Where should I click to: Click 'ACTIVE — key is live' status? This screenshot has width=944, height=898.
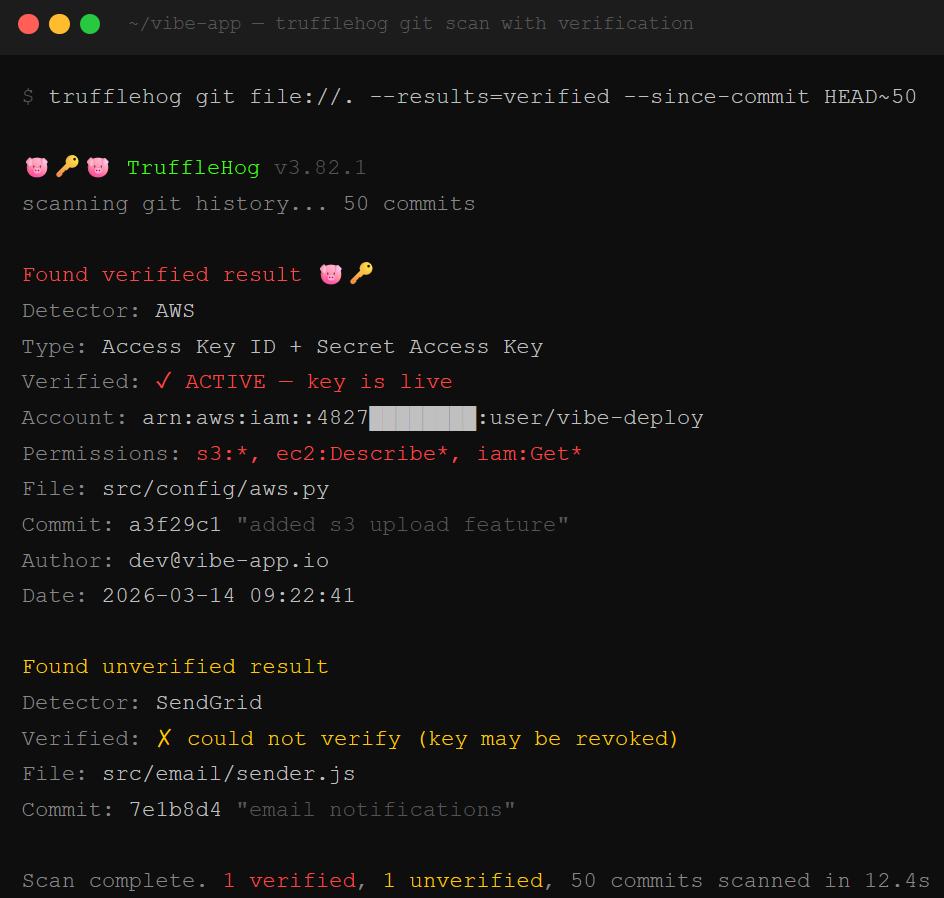click(x=318, y=382)
